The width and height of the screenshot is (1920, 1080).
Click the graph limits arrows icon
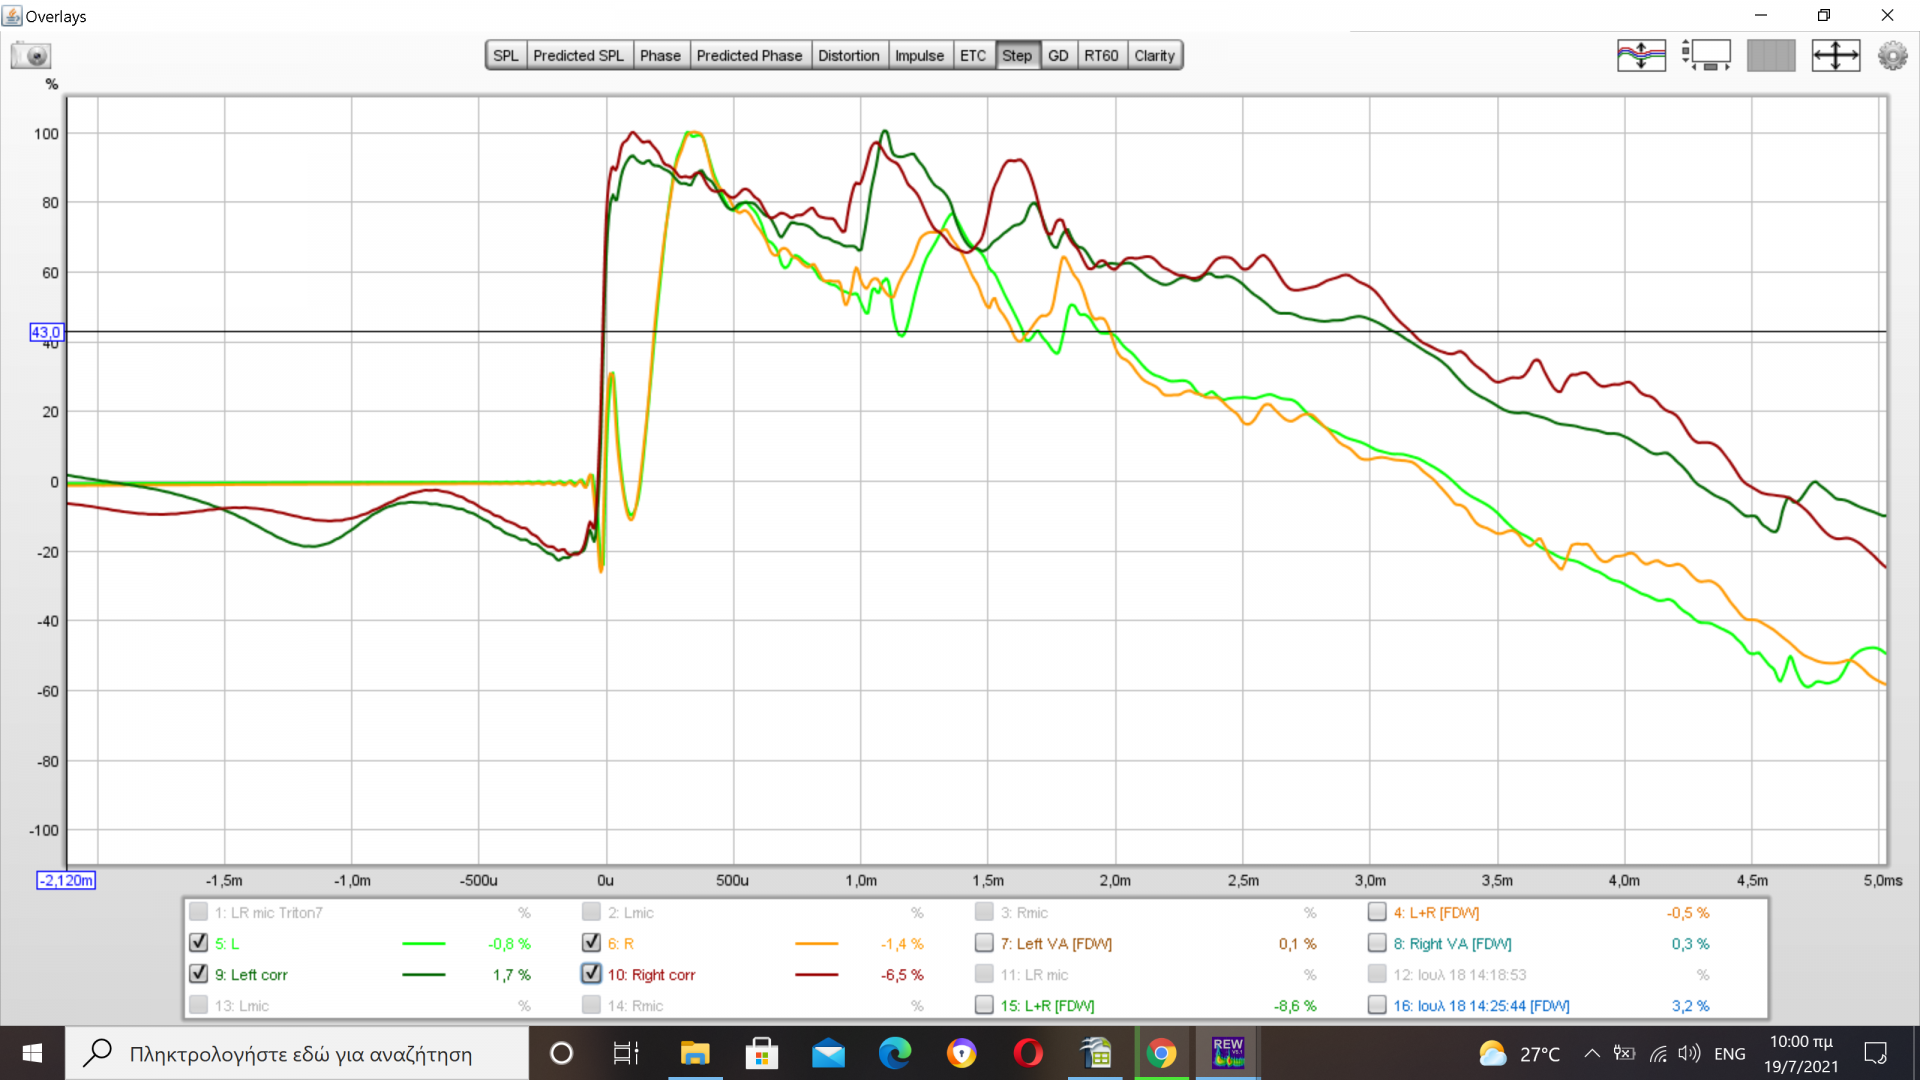[x=1835, y=55]
